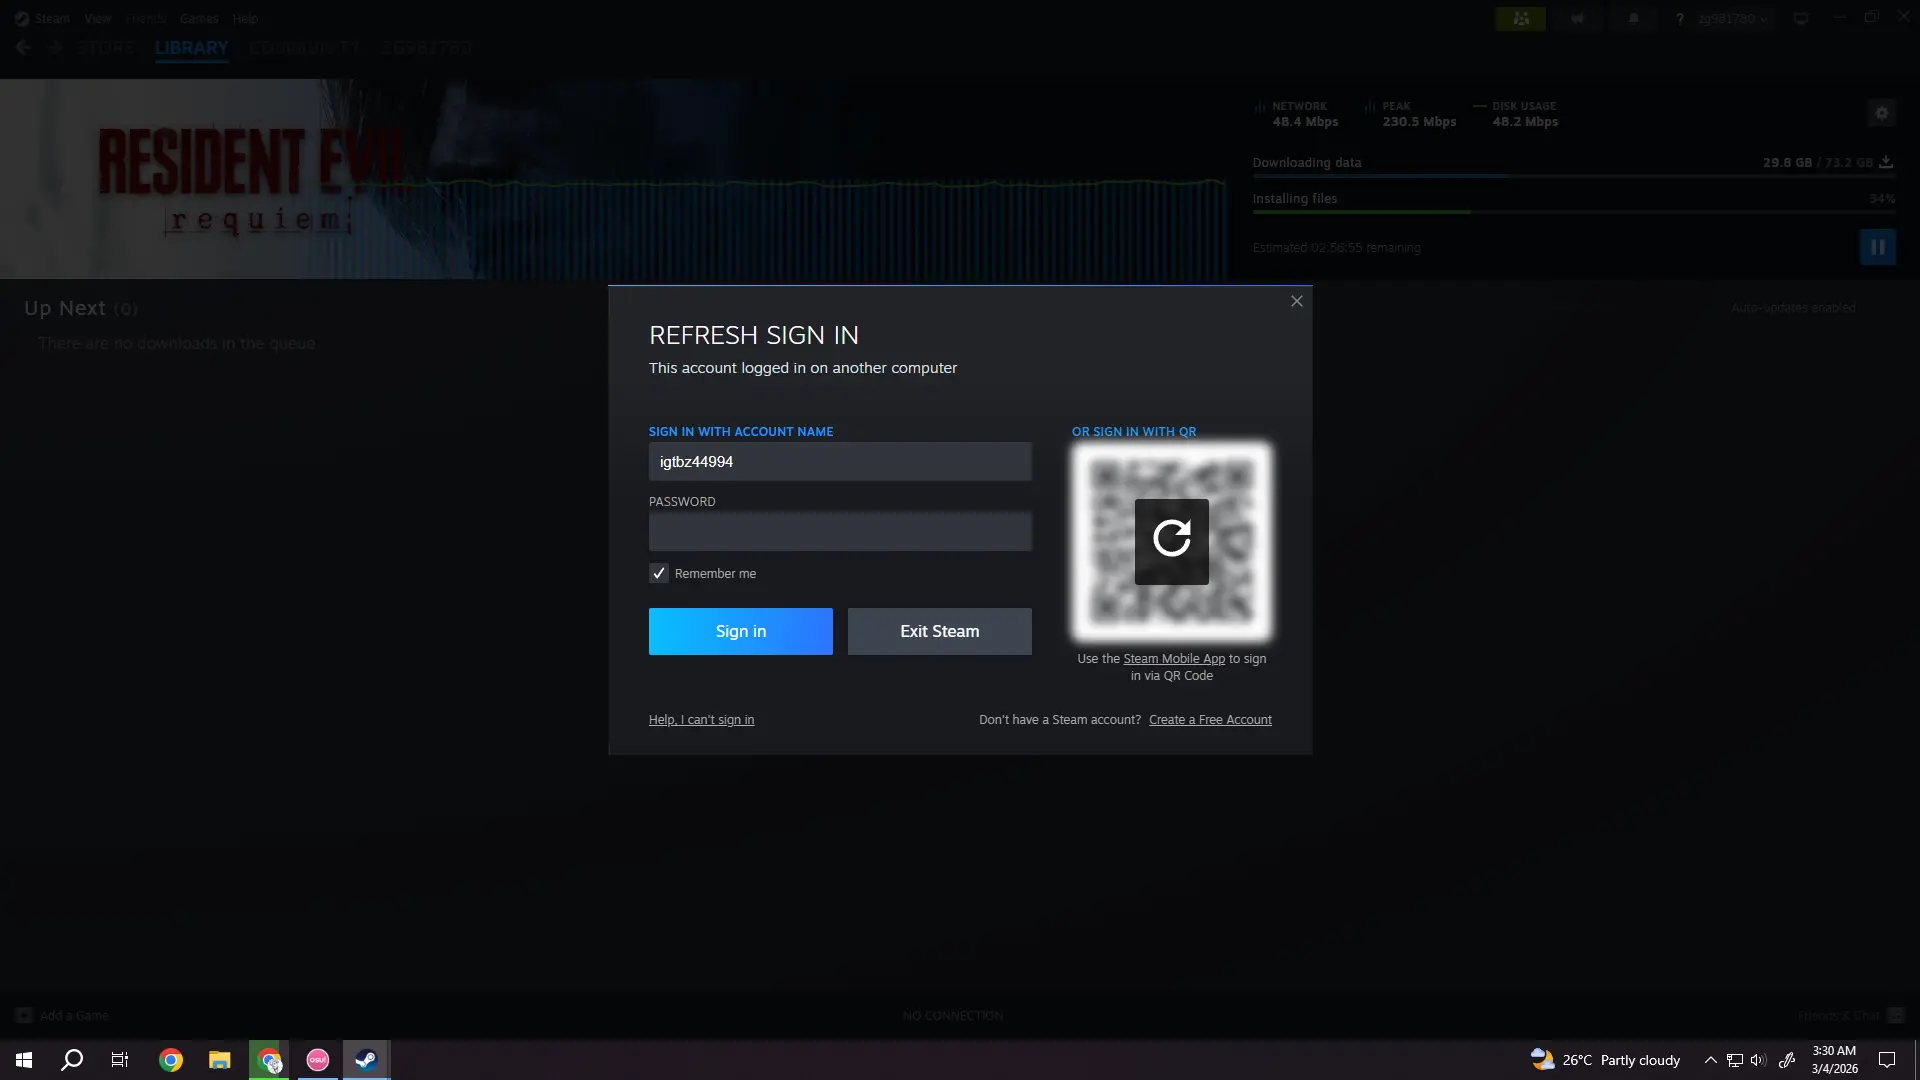Click the pen input tray icon

[1787, 1060]
